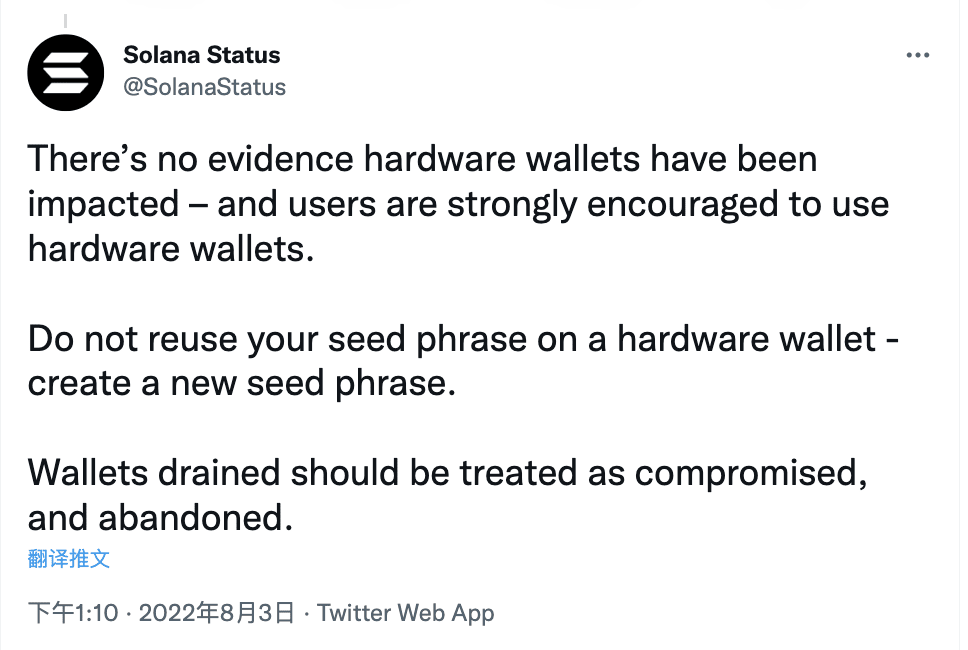968x650 pixels.
Task: Open the 下午1:10 timestamp link
Action: [x=73, y=613]
